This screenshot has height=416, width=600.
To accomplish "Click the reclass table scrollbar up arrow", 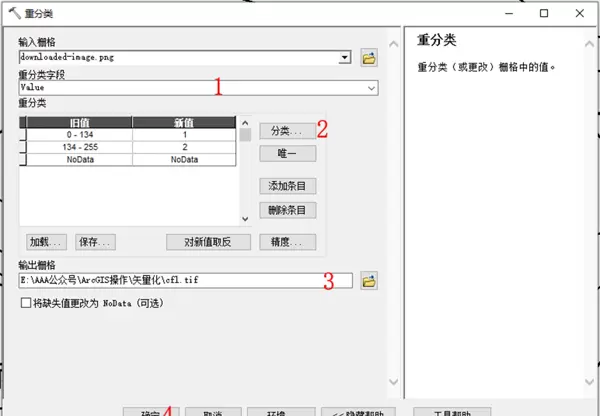I will (244, 121).
